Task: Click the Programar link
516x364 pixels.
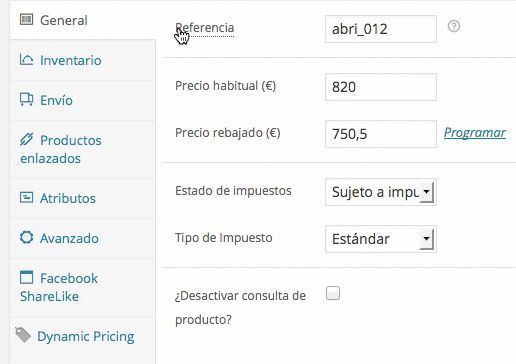Action: tap(475, 133)
